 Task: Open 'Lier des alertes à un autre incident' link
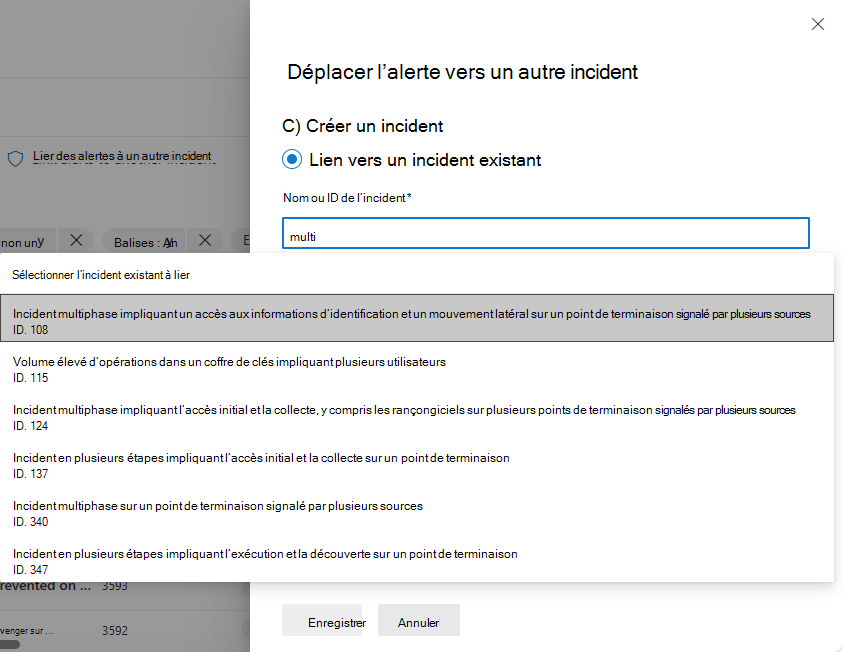122,156
